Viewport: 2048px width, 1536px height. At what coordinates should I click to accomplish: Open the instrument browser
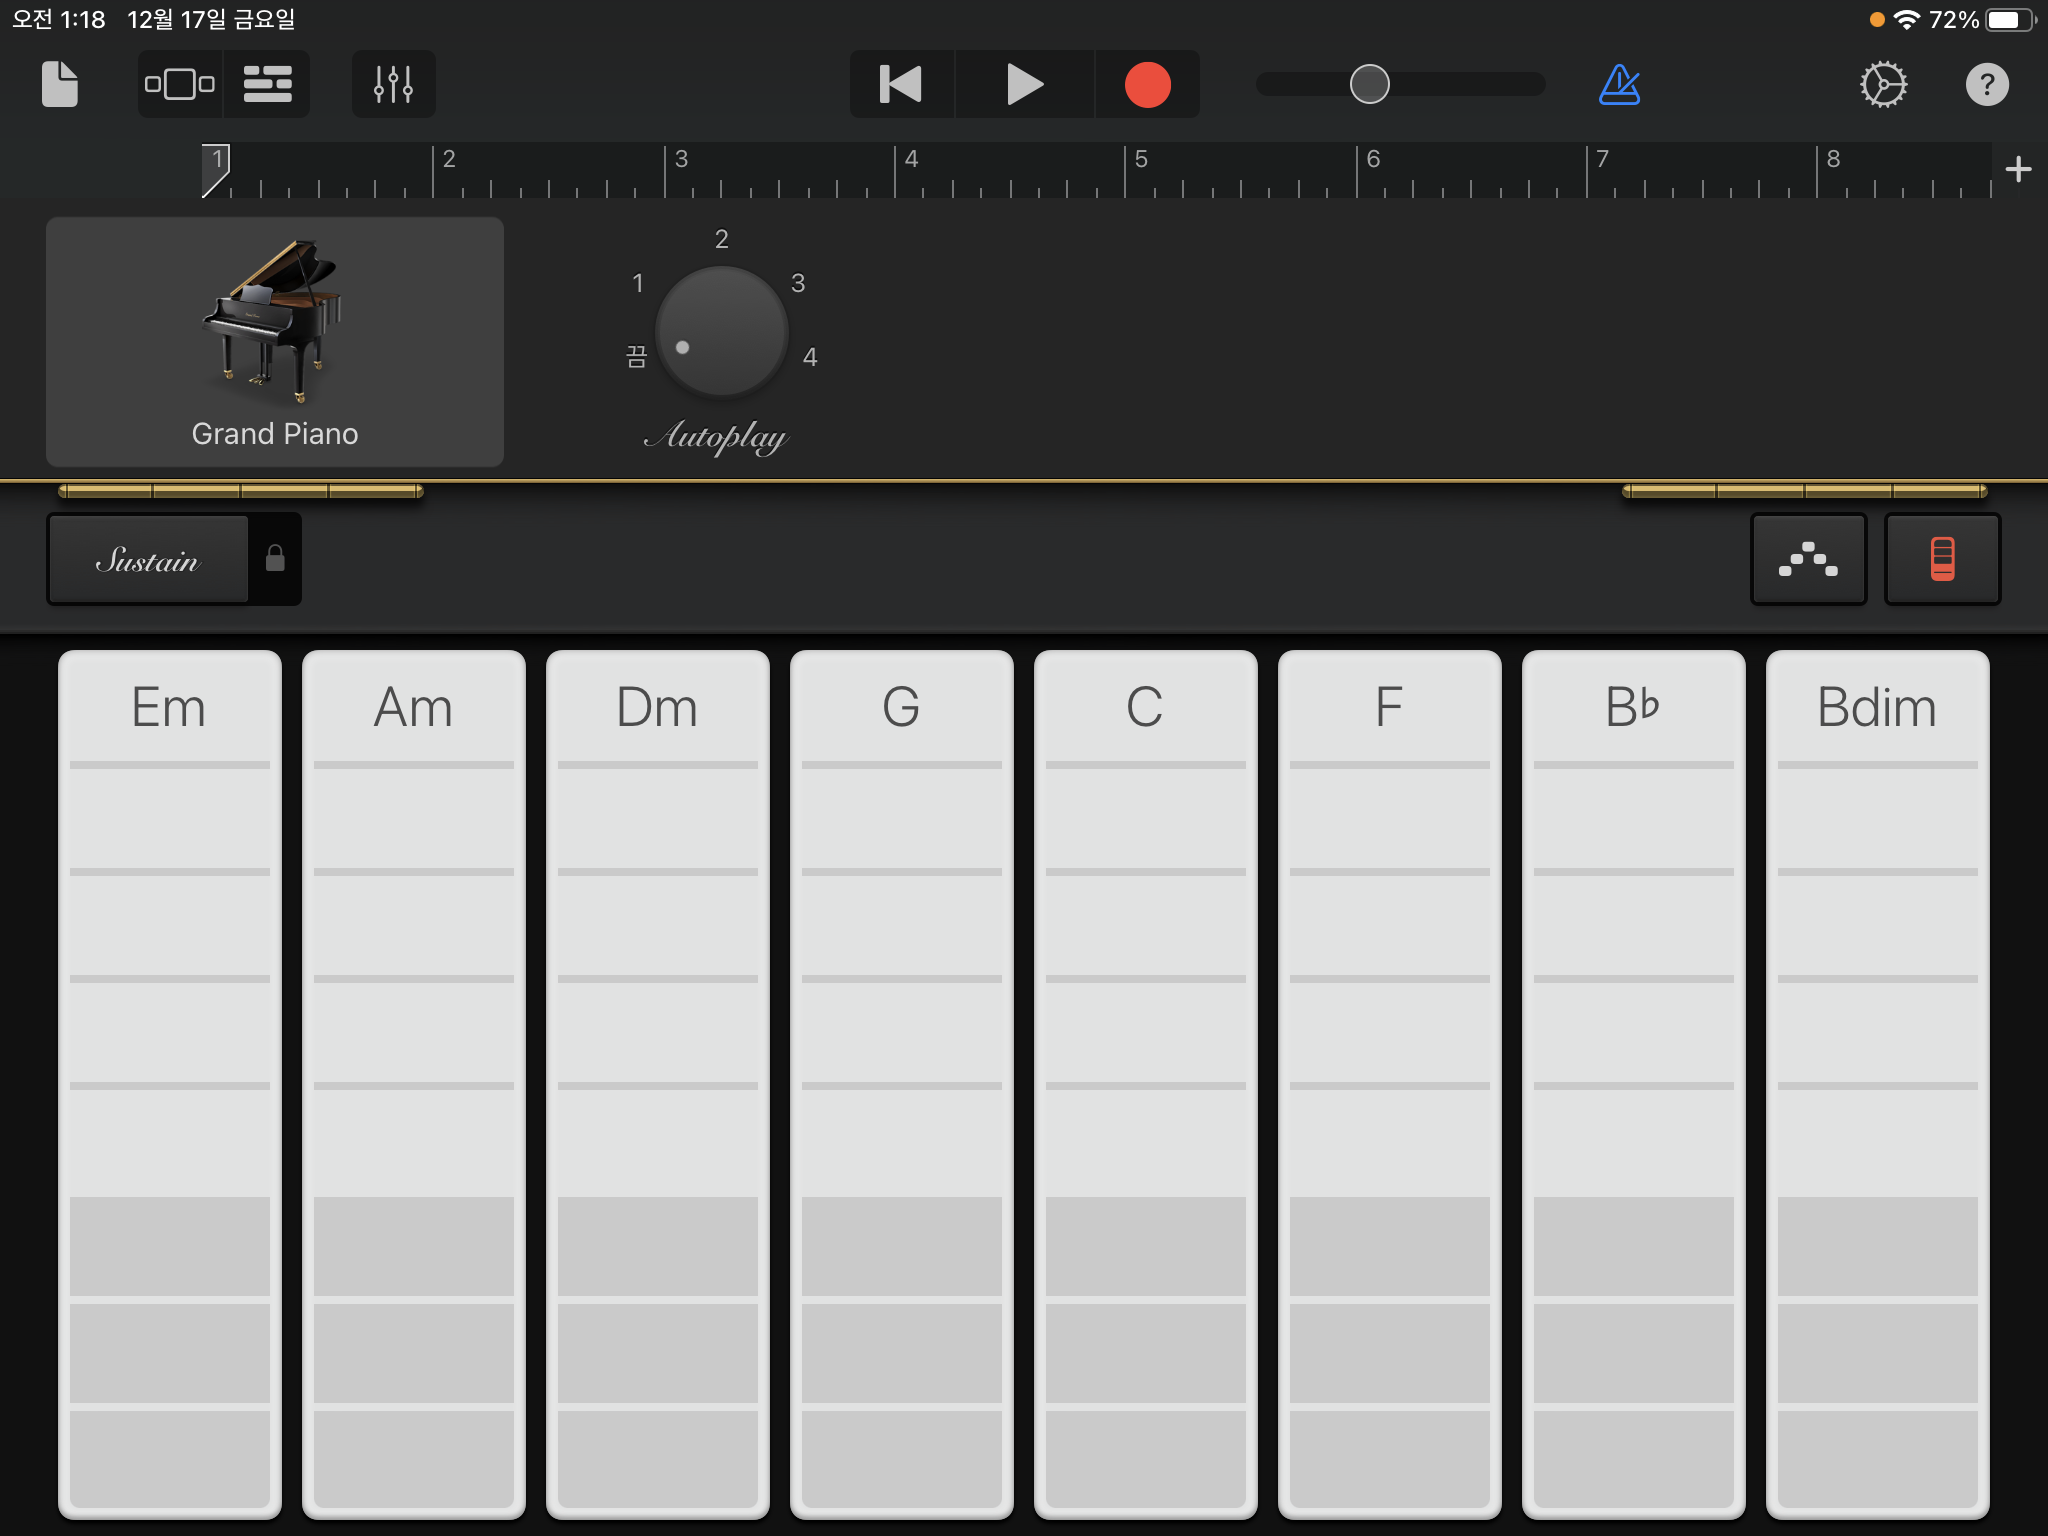(180, 84)
